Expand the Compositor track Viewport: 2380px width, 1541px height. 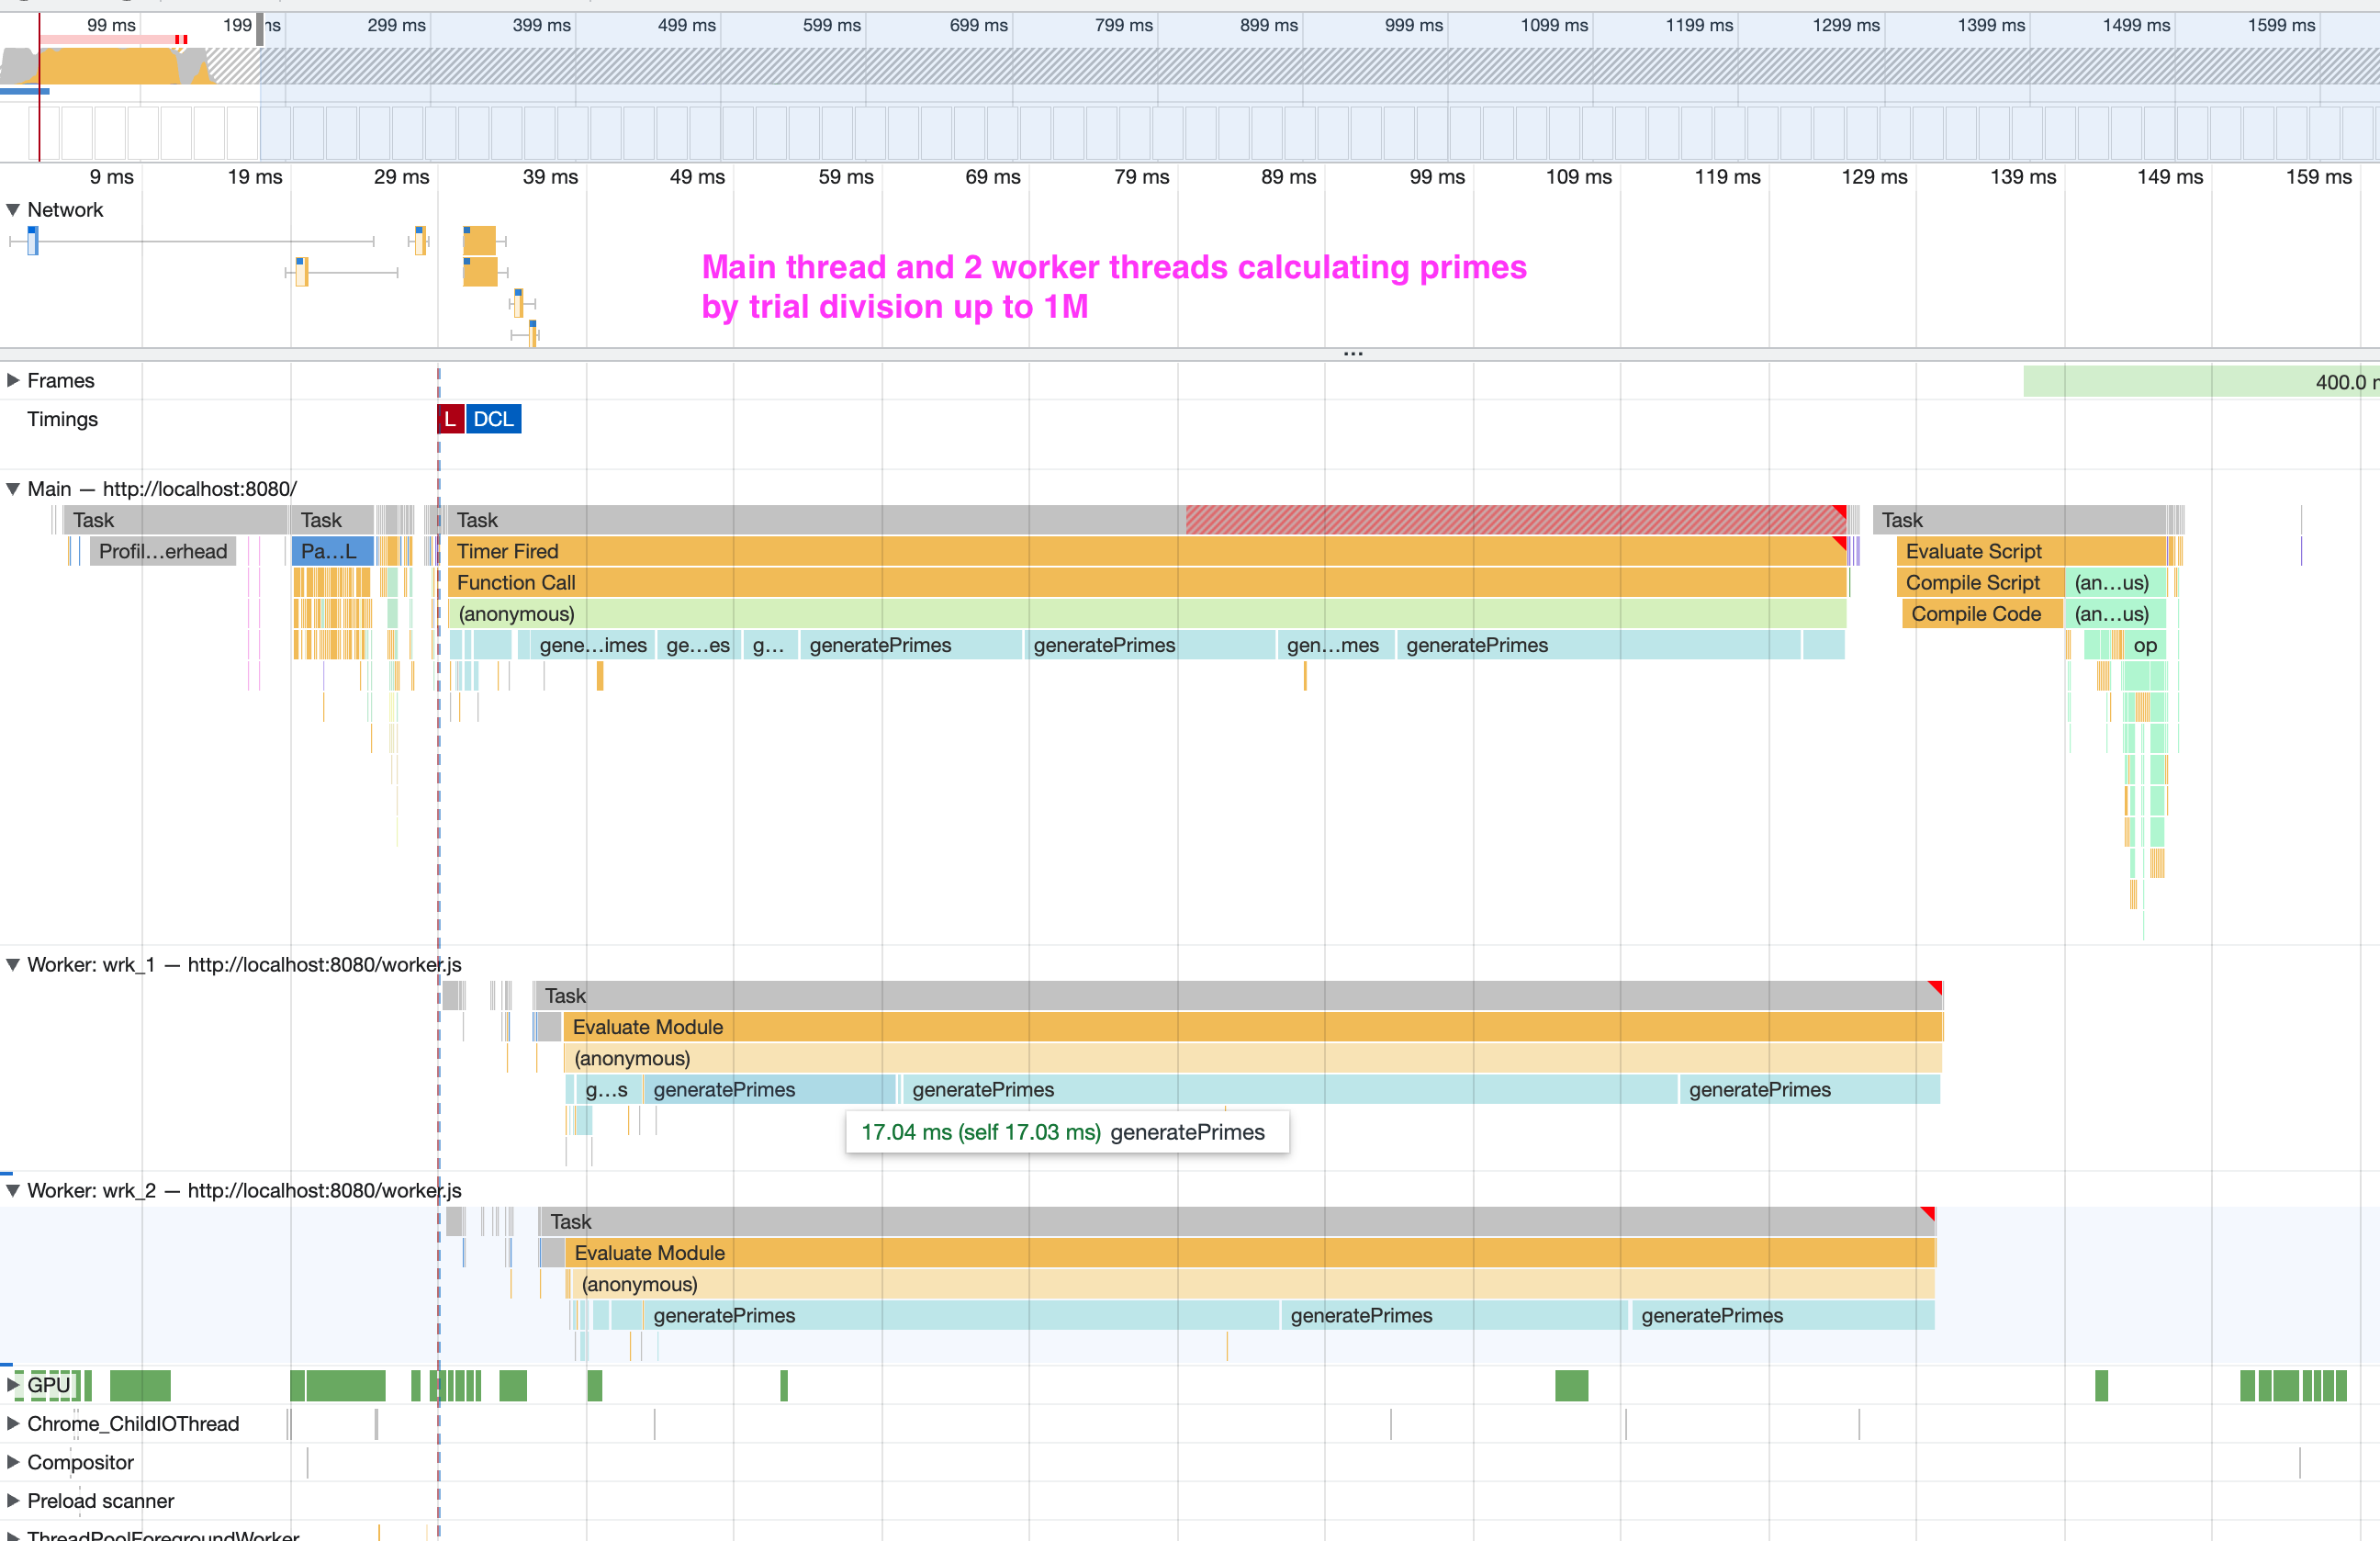point(13,1461)
